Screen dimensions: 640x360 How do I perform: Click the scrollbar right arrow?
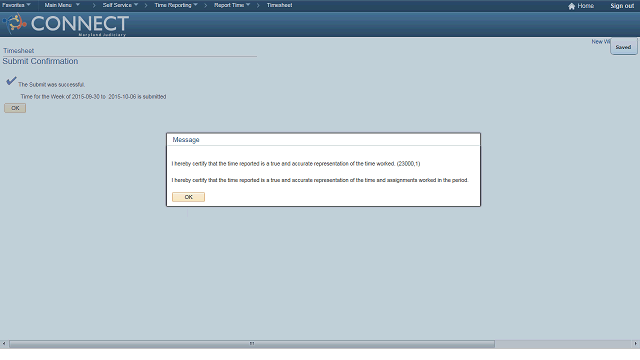click(x=636, y=344)
